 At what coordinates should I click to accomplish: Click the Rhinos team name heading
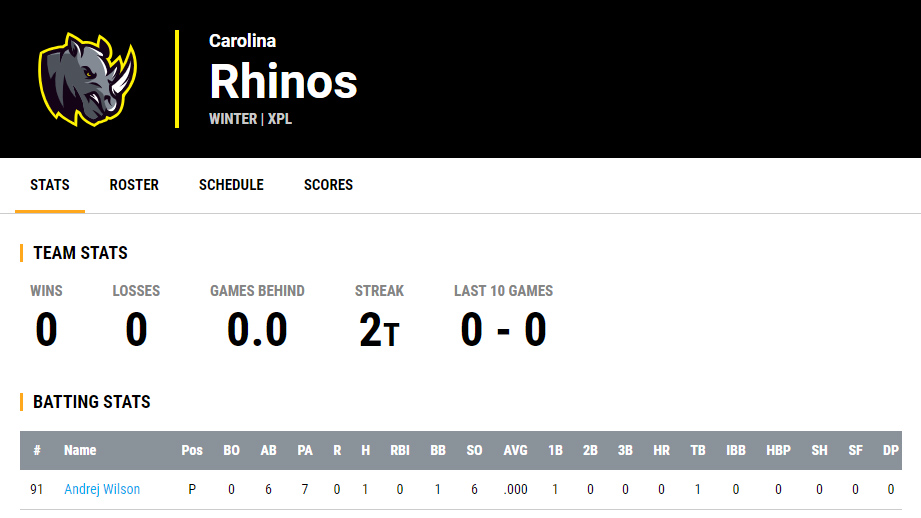tap(283, 81)
